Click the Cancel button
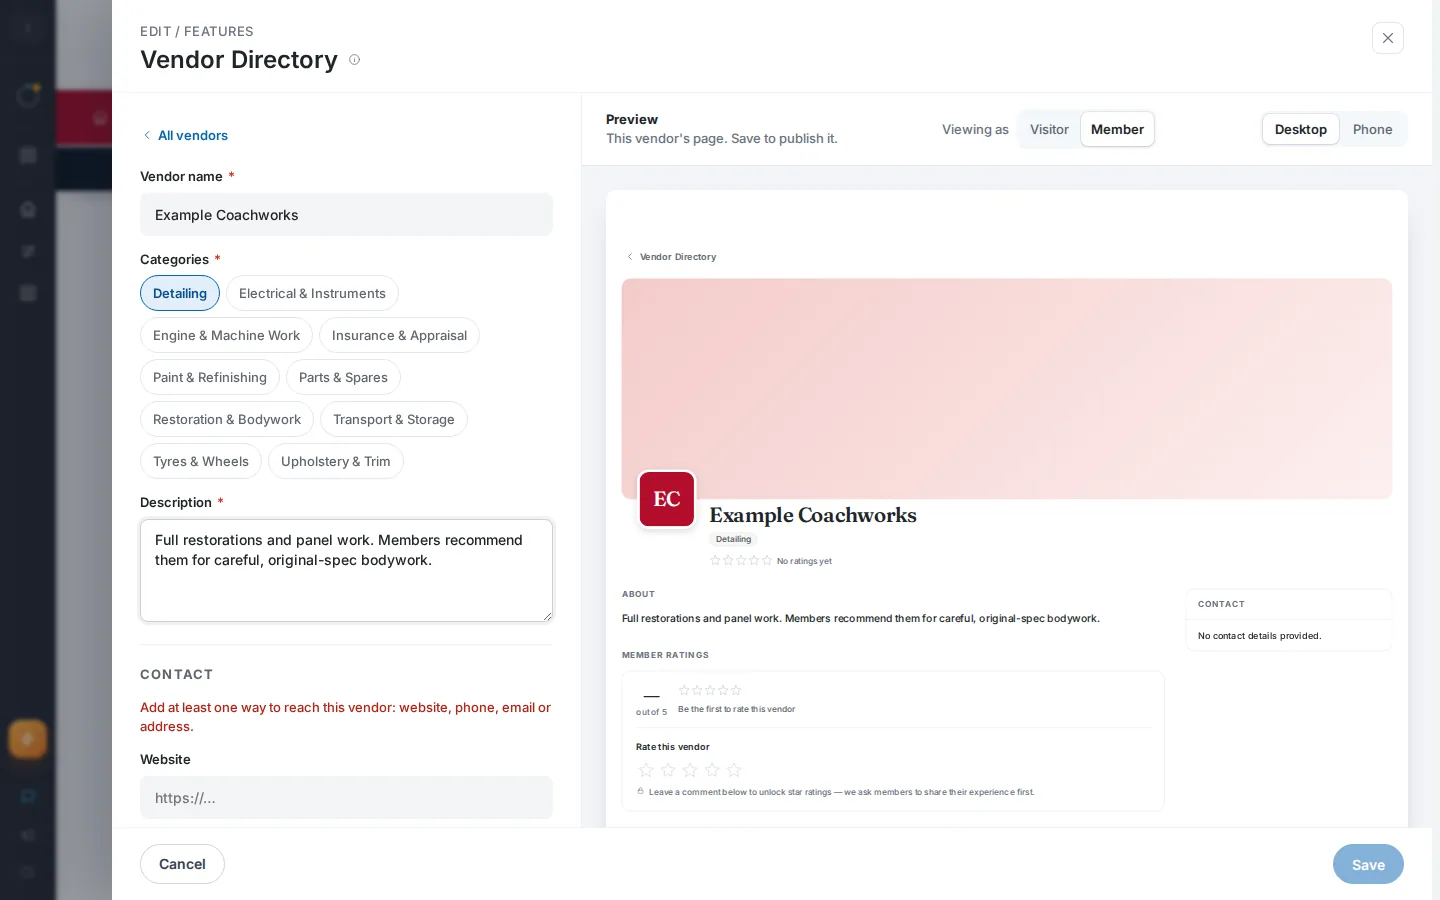This screenshot has height=900, width=1440. [182, 864]
